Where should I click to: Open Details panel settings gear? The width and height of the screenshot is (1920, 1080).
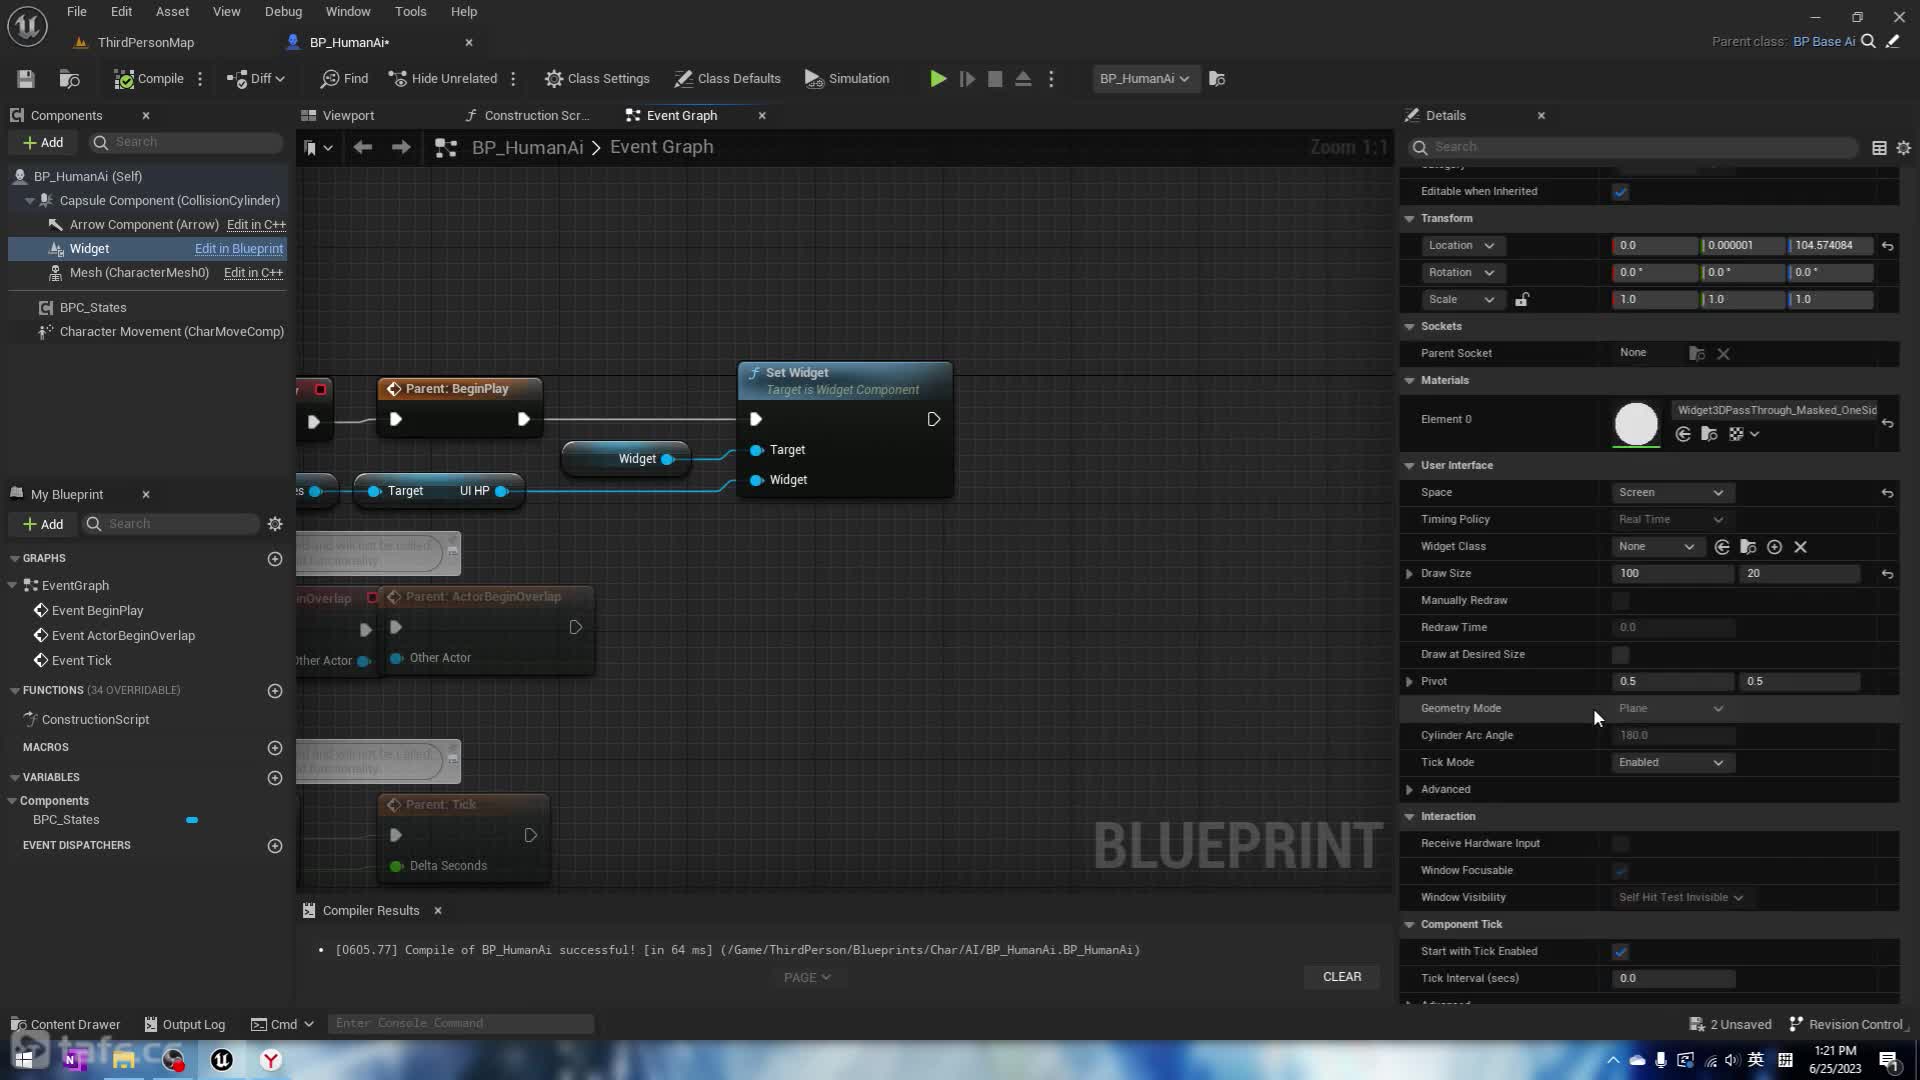click(x=1903, y=148)
